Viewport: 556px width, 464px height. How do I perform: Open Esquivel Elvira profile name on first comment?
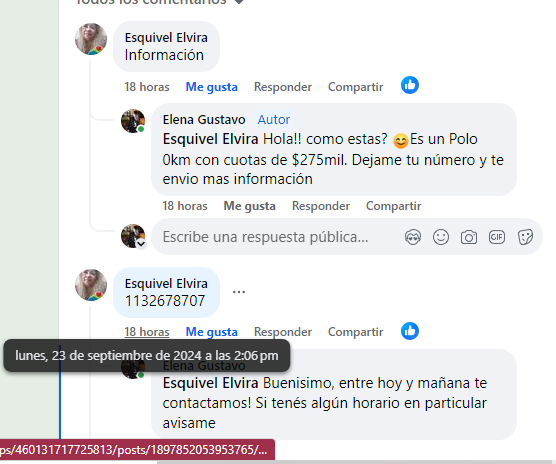(166, 38)
